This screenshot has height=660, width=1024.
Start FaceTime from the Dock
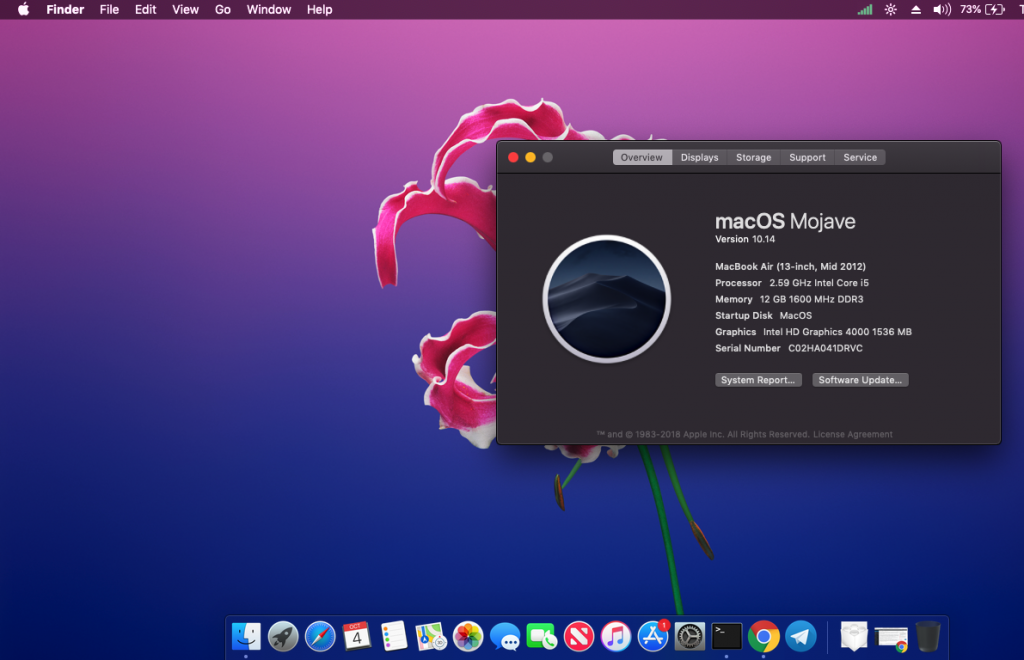point(540,636)
